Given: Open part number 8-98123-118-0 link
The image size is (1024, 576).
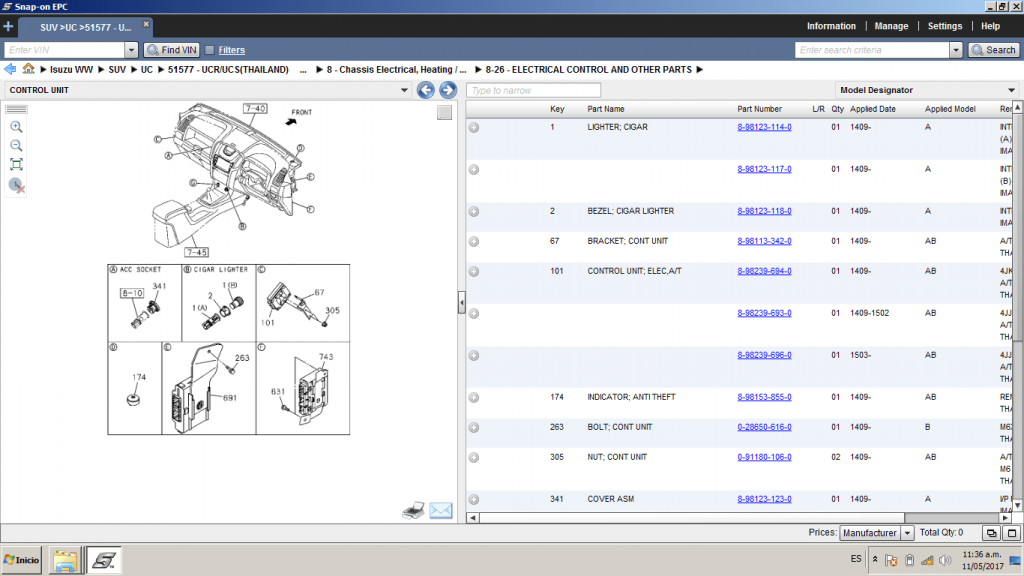Looking at the screenshot, I should coord(764,211).
